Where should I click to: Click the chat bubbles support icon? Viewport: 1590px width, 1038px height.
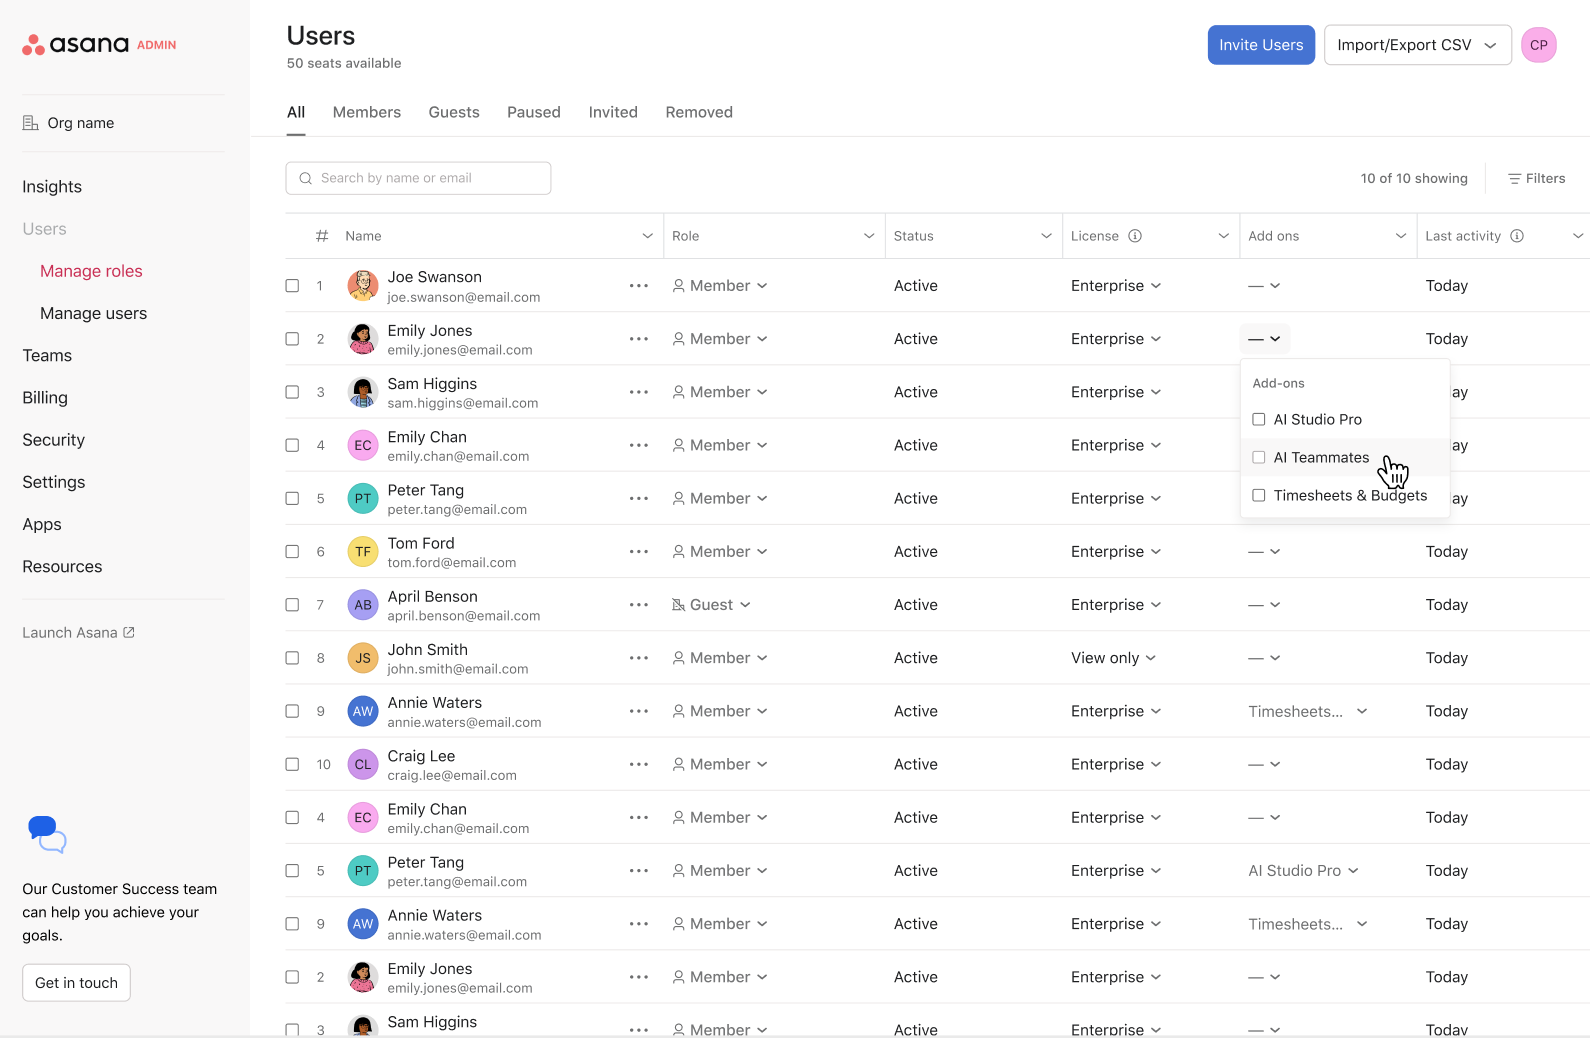(46, 834)
